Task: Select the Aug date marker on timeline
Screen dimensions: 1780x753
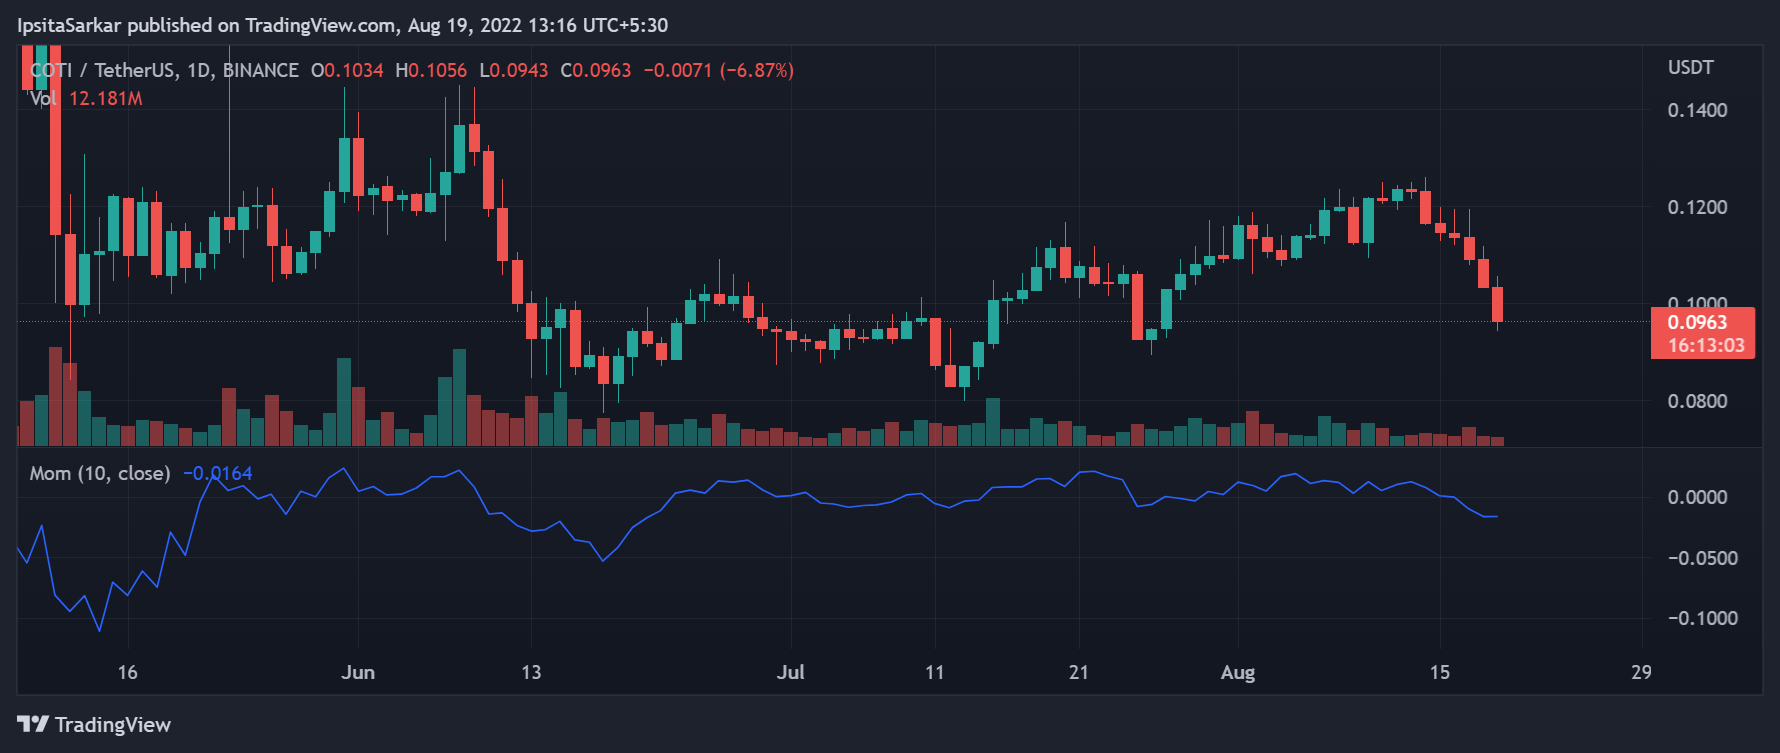Action: coord(1238,672)
